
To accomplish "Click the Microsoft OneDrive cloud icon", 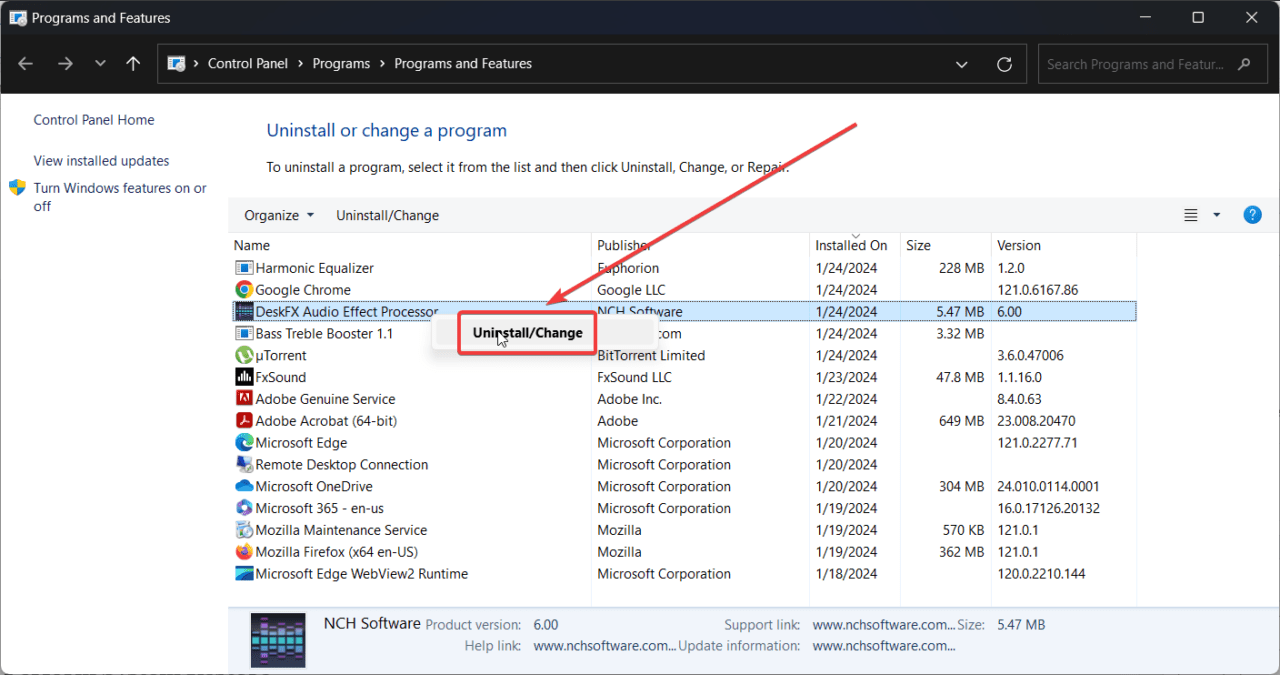I will tap(244, 487).
